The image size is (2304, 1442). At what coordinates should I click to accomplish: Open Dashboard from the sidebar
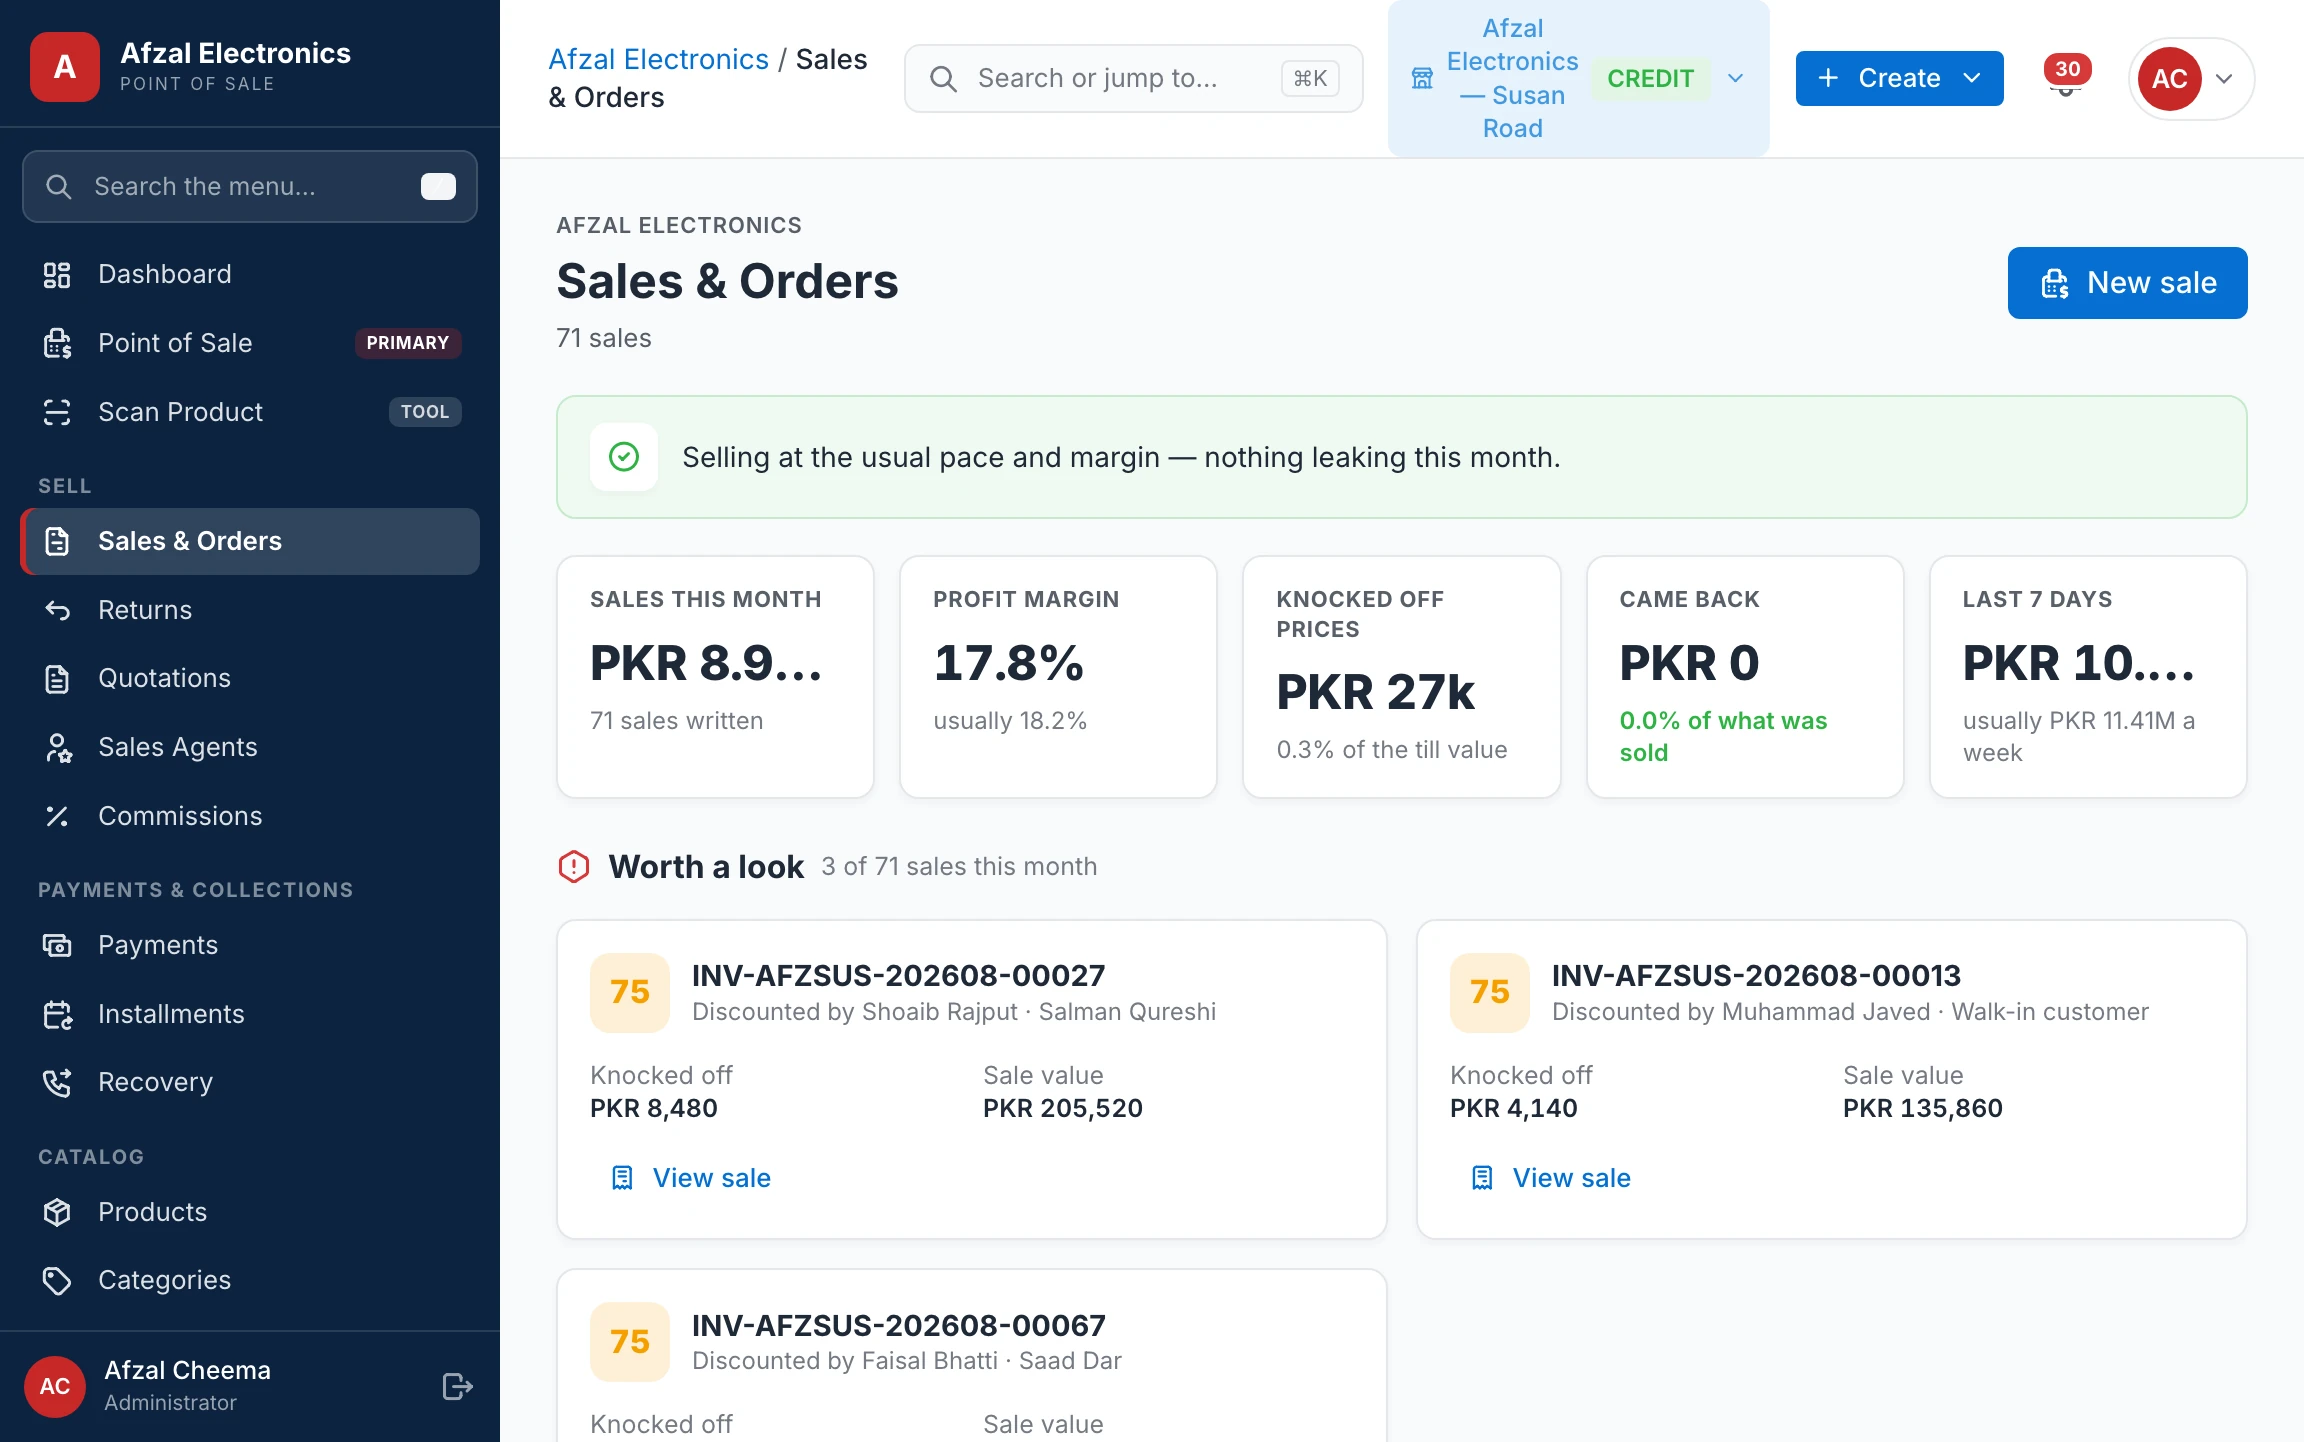250,274
